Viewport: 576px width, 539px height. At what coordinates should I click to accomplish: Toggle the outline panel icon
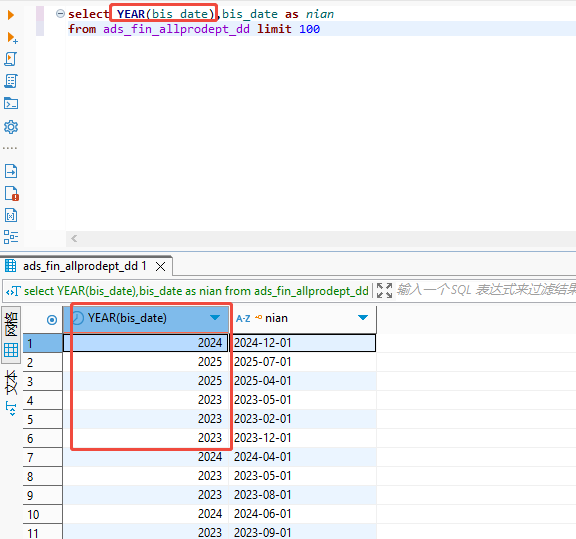tap(11, 237)
